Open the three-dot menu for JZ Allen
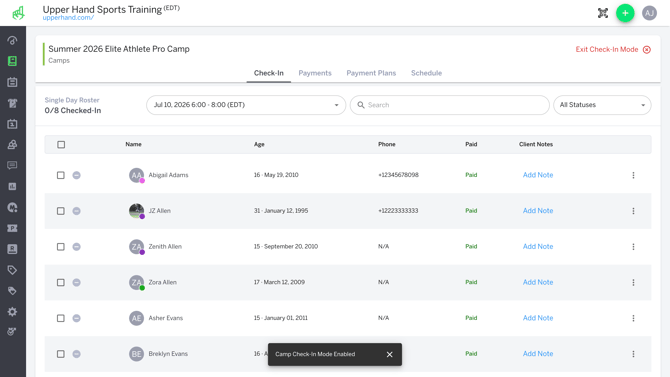 (x=633, y=211)
